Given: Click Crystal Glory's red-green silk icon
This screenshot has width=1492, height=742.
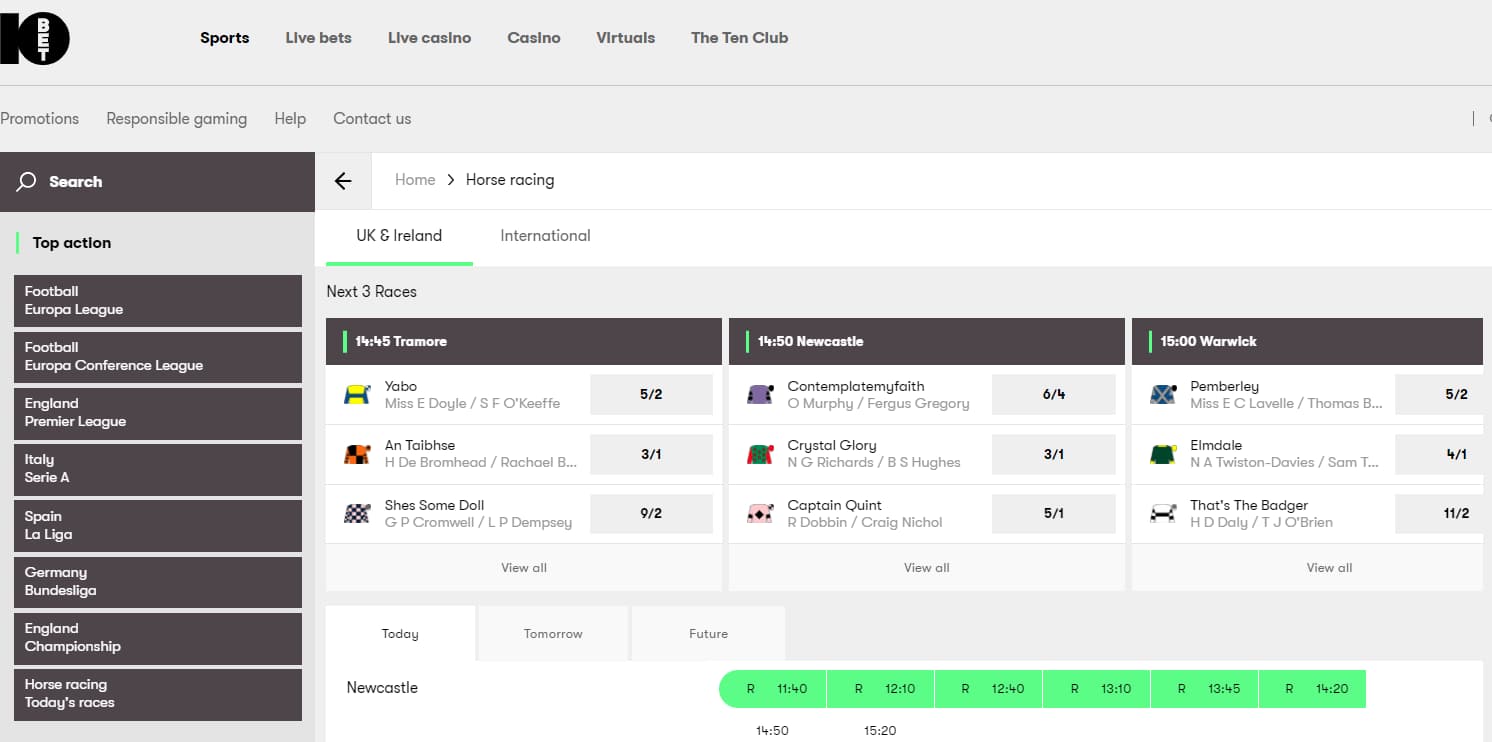Looking at the screenshot, I should pyautogui.click(x=760, y=454).
